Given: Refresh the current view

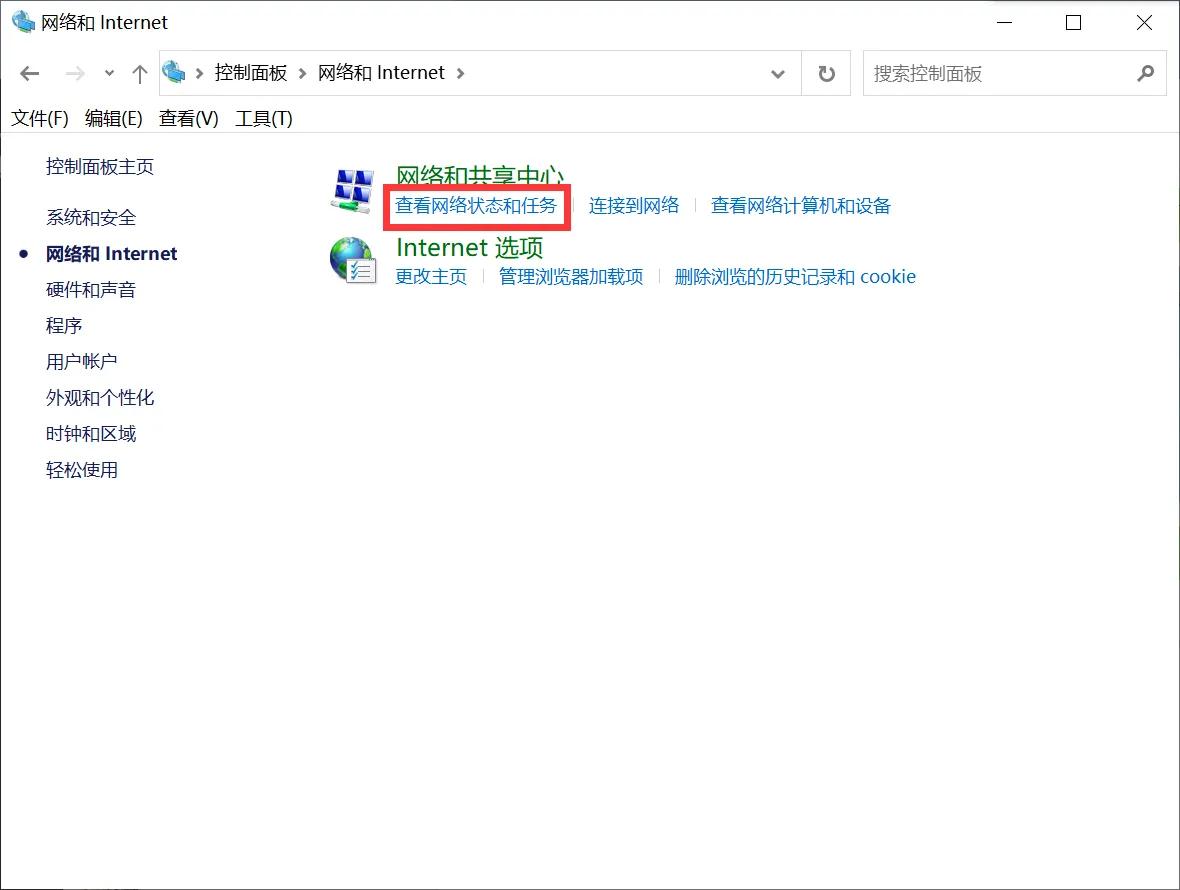Looking at the screenshot, I should coord(826,72).
